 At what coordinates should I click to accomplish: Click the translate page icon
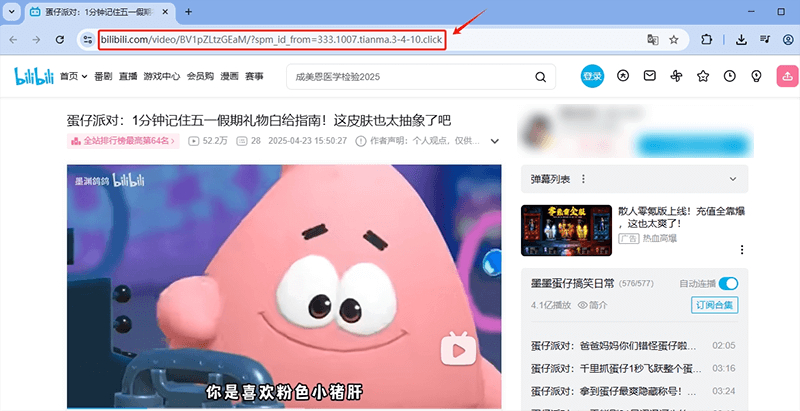point(653,40)
